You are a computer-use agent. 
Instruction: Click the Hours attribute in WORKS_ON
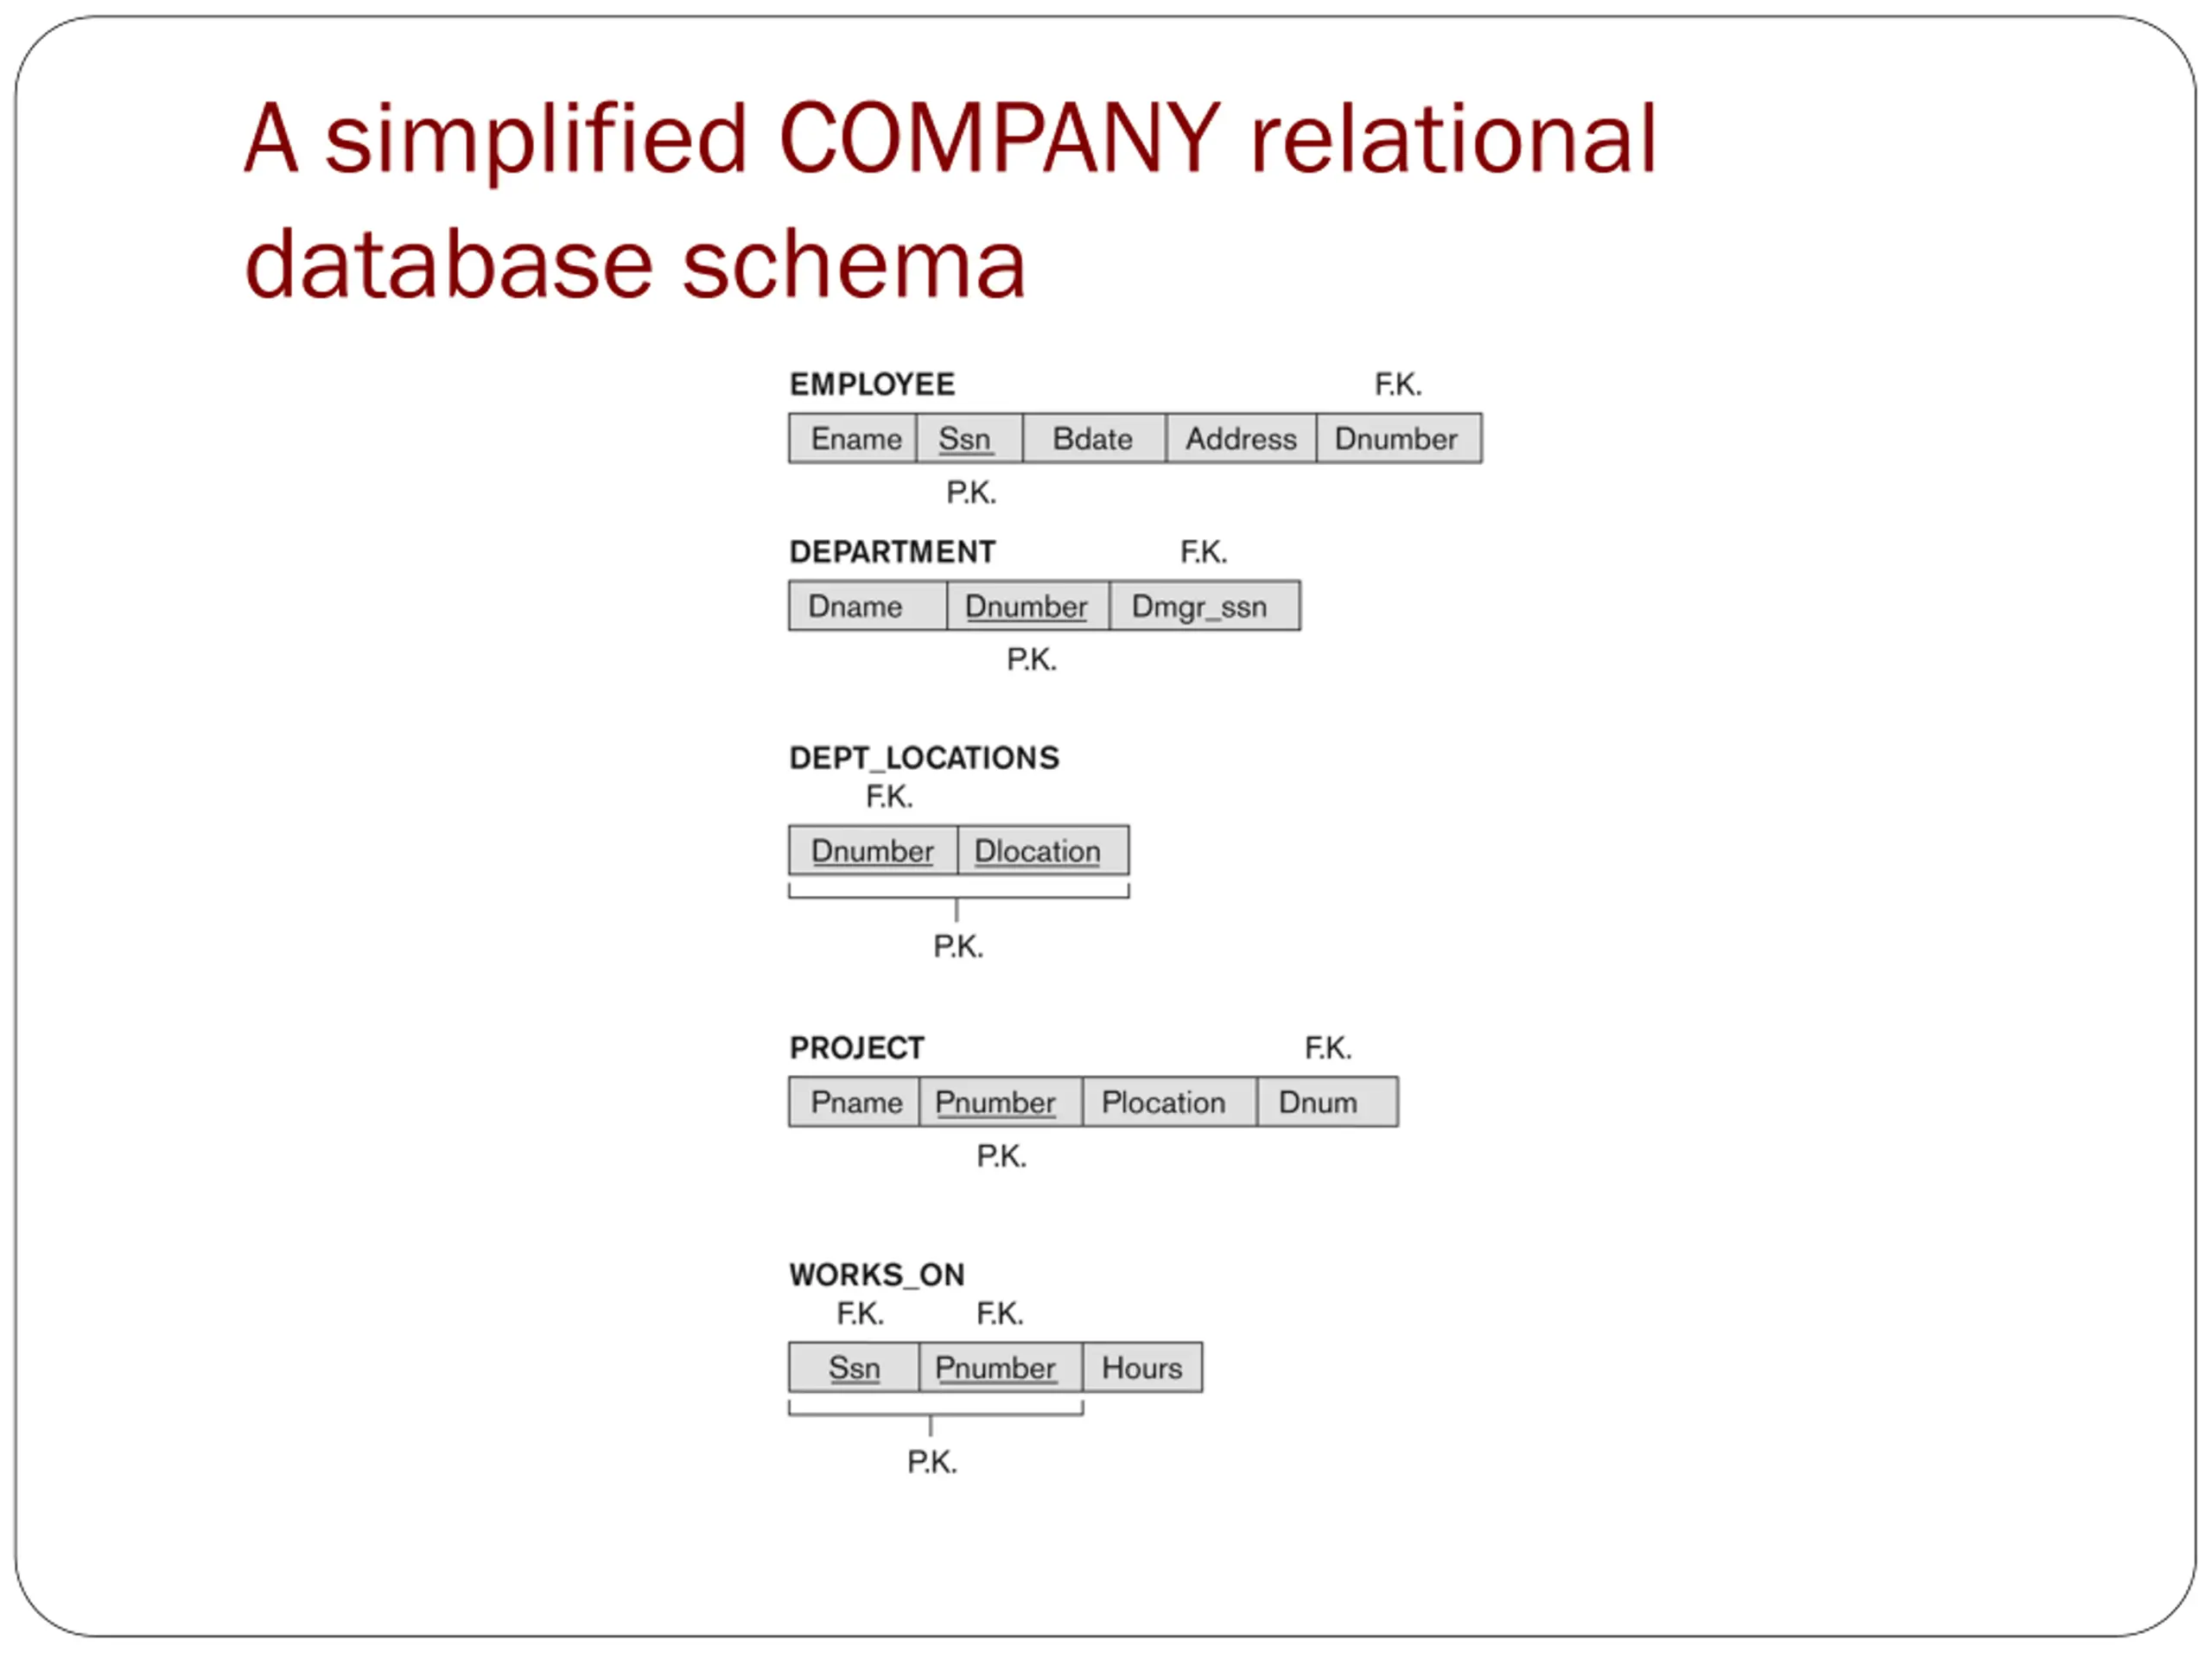pyautogui.click(x=1143, y=1369)
